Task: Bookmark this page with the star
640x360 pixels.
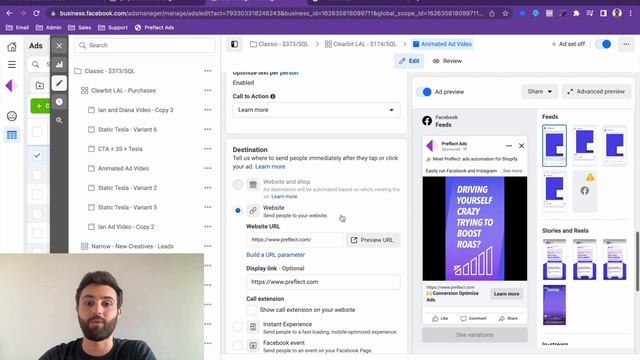Action: point(505,13)
